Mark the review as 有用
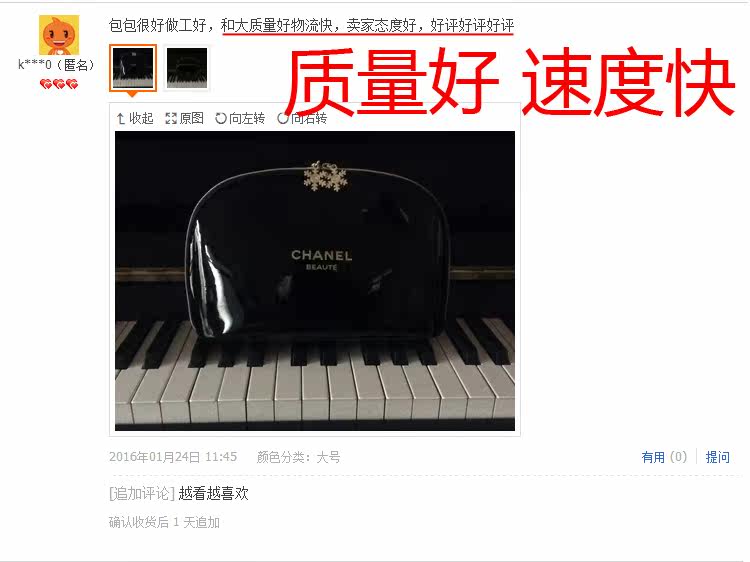Screen dimensions: 750x562 (664, 457)
